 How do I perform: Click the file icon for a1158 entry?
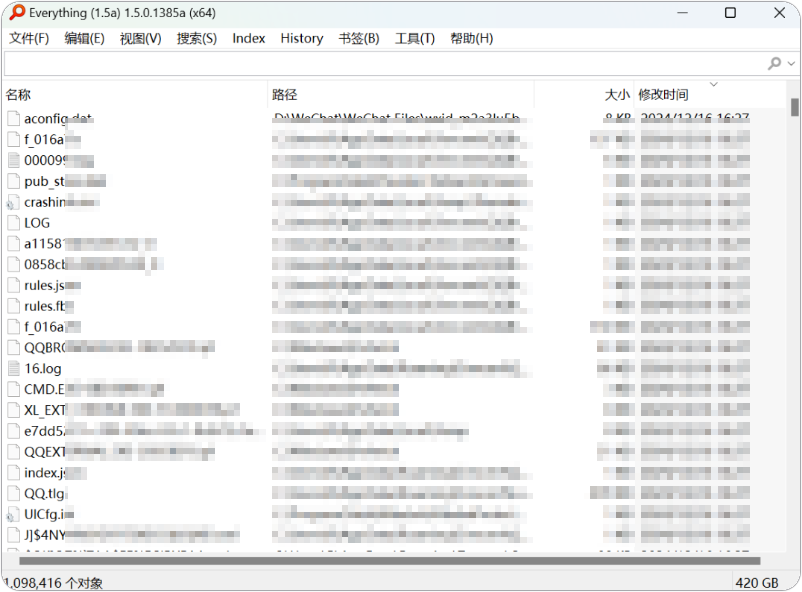tap(14, 244)
